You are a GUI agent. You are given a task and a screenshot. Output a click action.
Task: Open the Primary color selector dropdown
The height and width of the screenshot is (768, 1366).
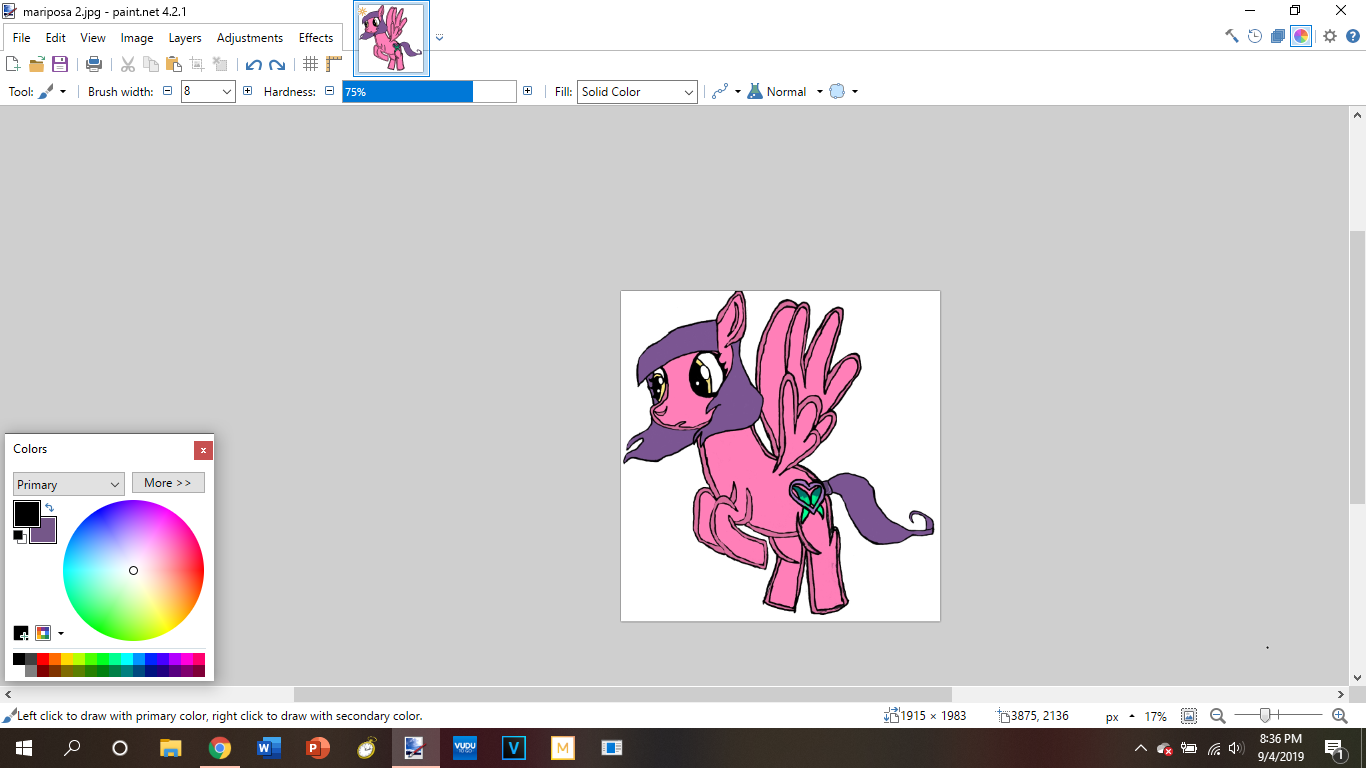pos(68,484)
